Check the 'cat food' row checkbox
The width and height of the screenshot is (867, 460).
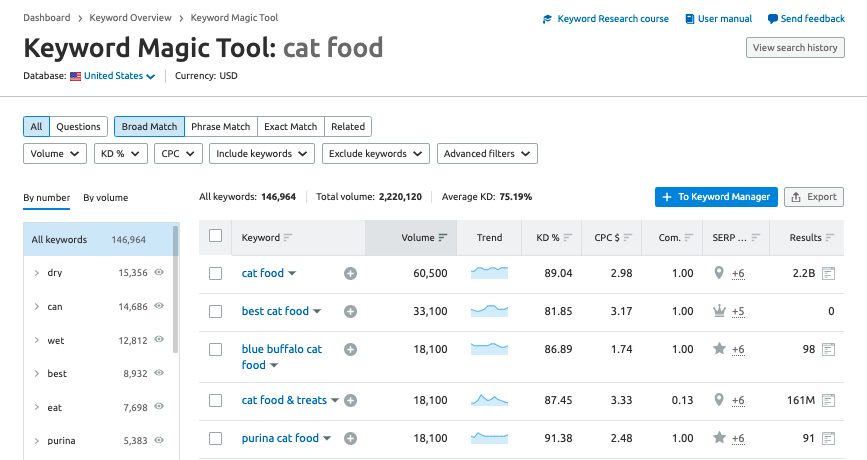point(216,273)
